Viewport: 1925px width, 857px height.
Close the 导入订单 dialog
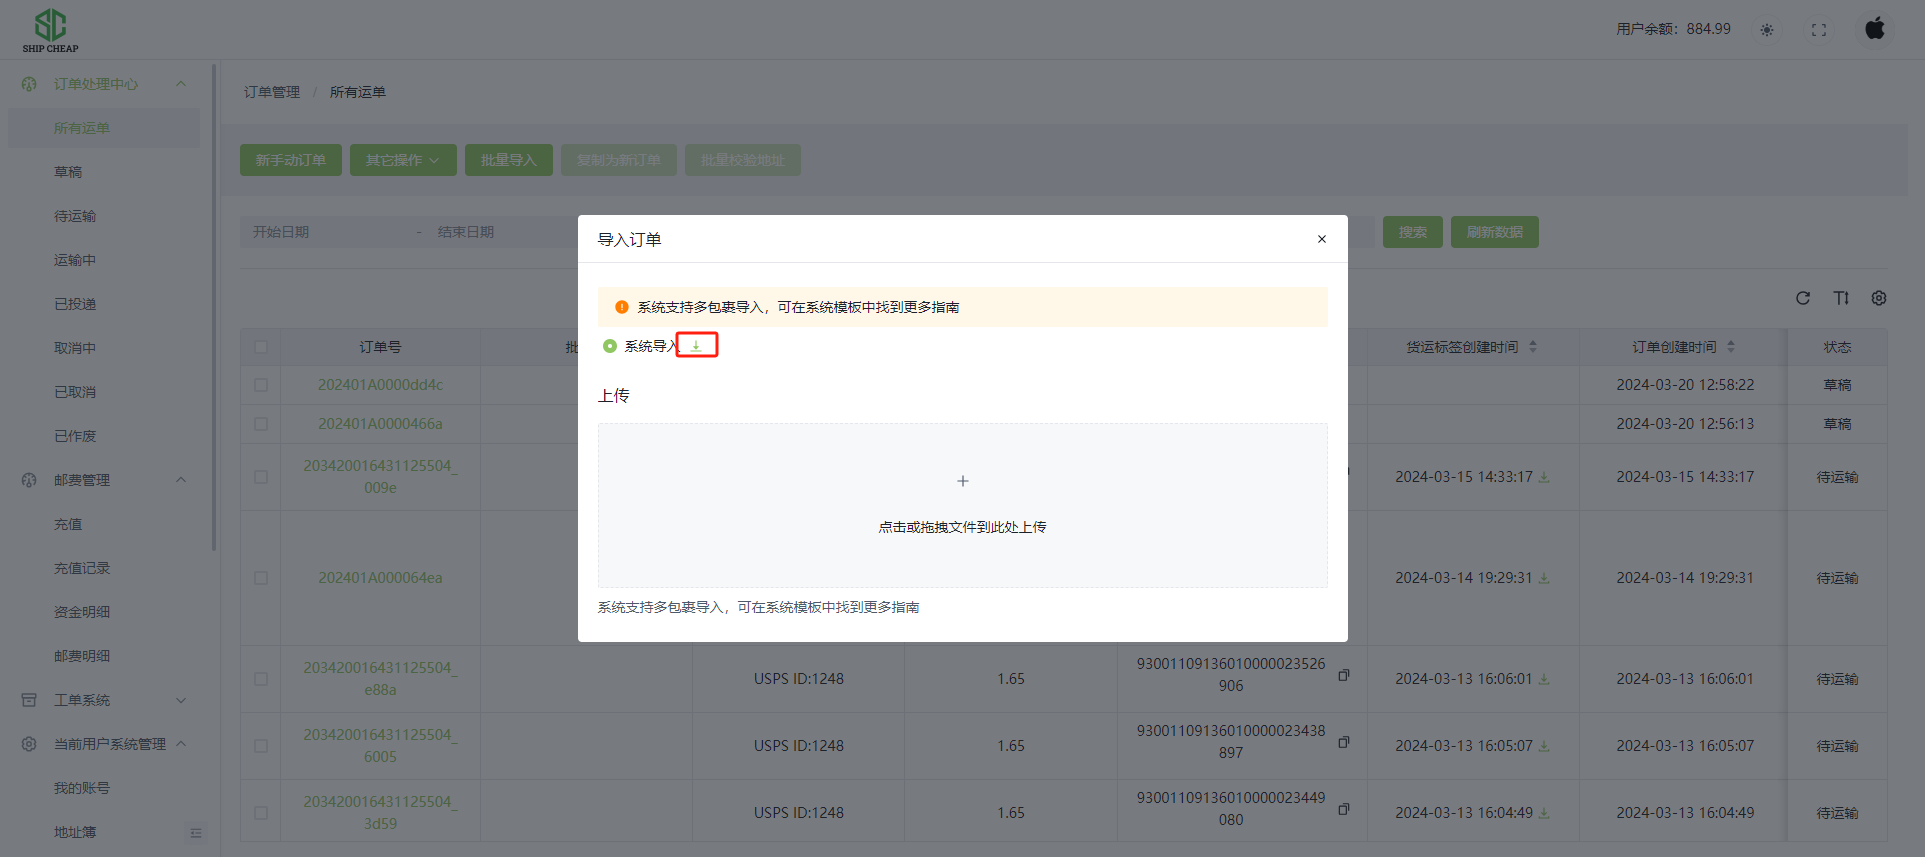[1321, 239]
